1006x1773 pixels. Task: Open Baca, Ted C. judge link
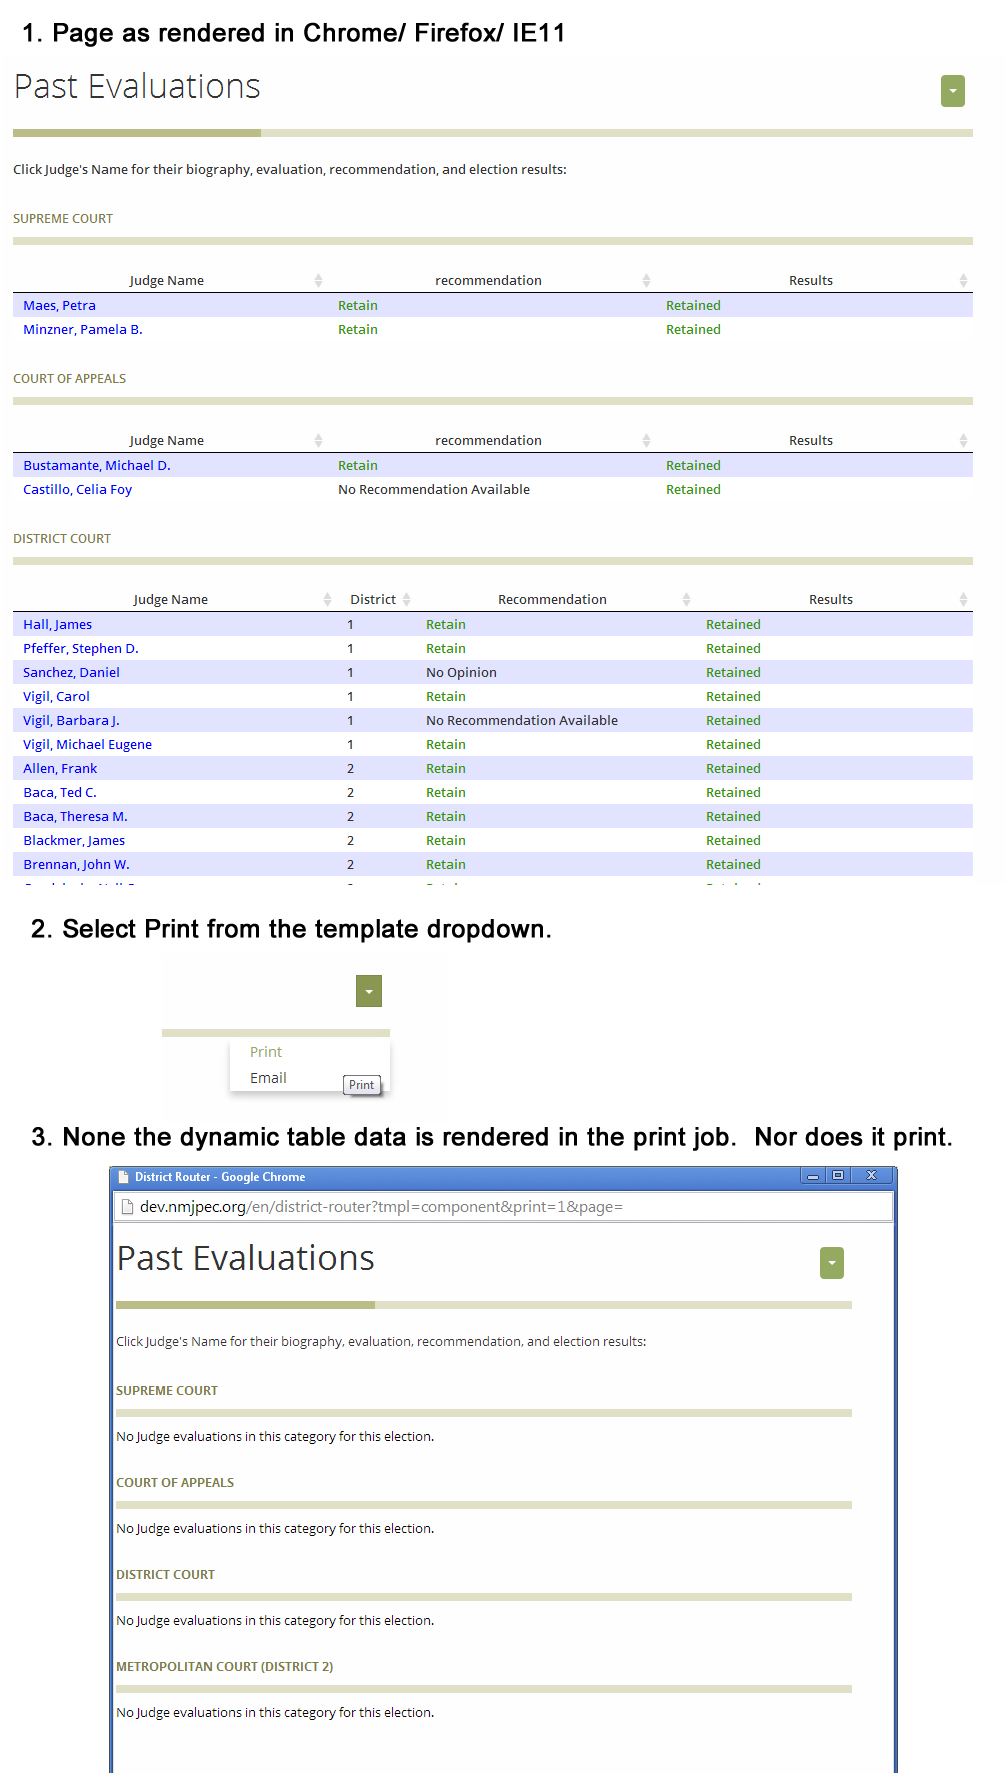click(60, 792)
